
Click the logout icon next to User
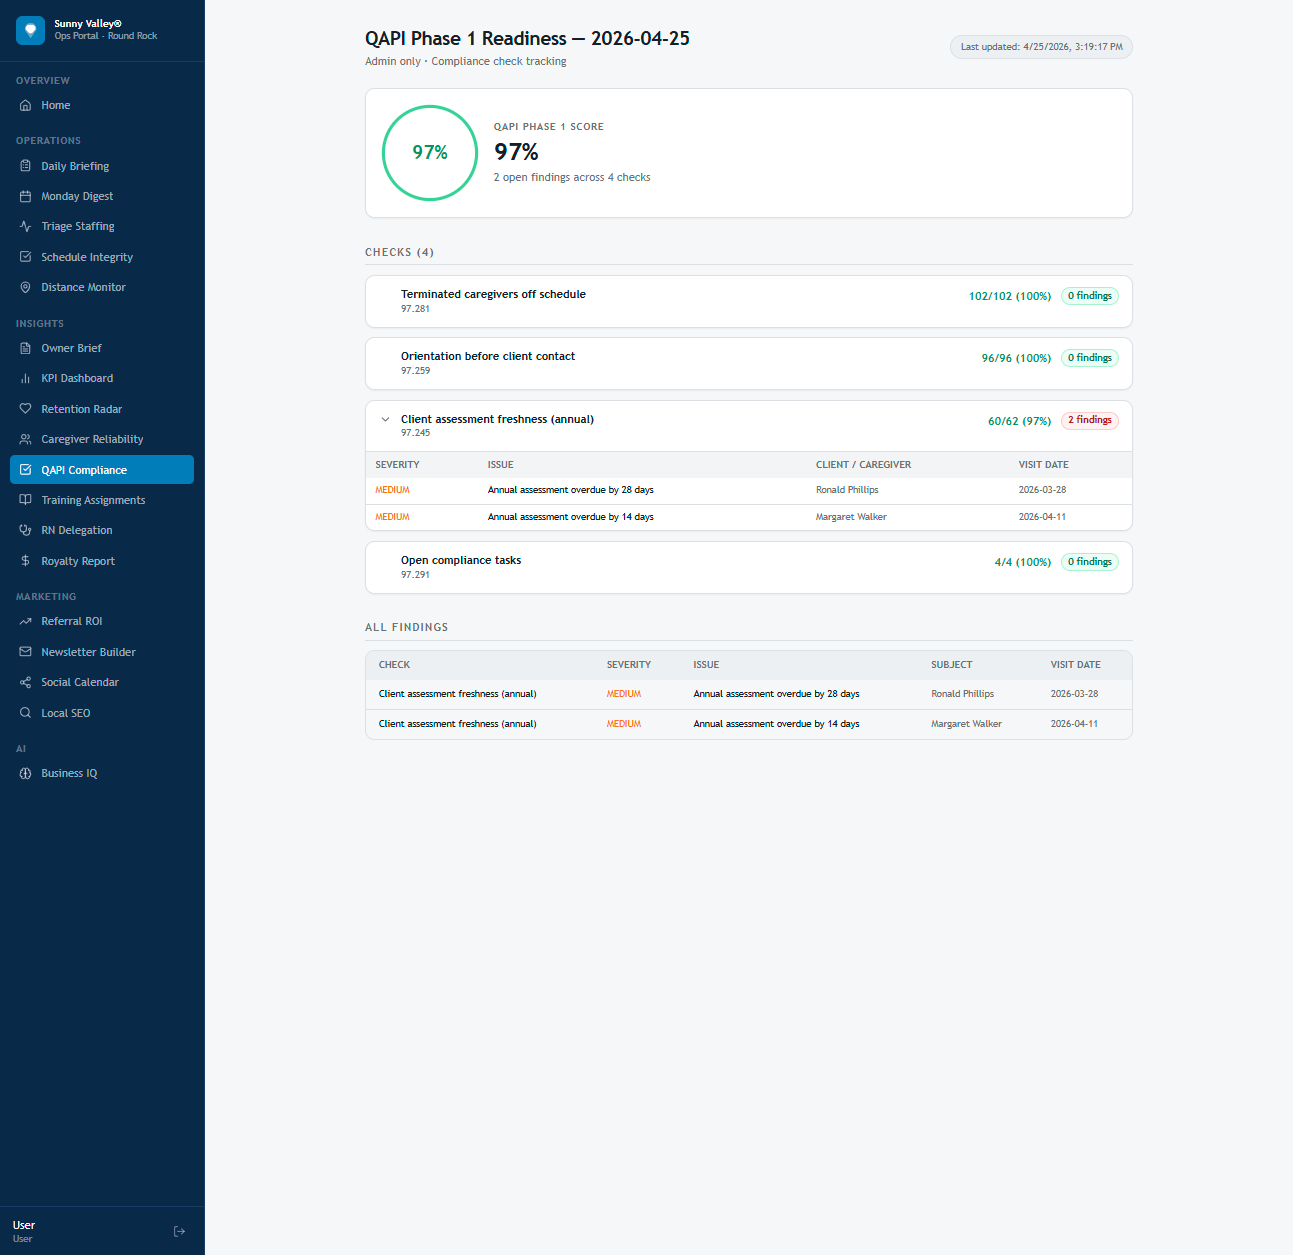pos(179,1231)
